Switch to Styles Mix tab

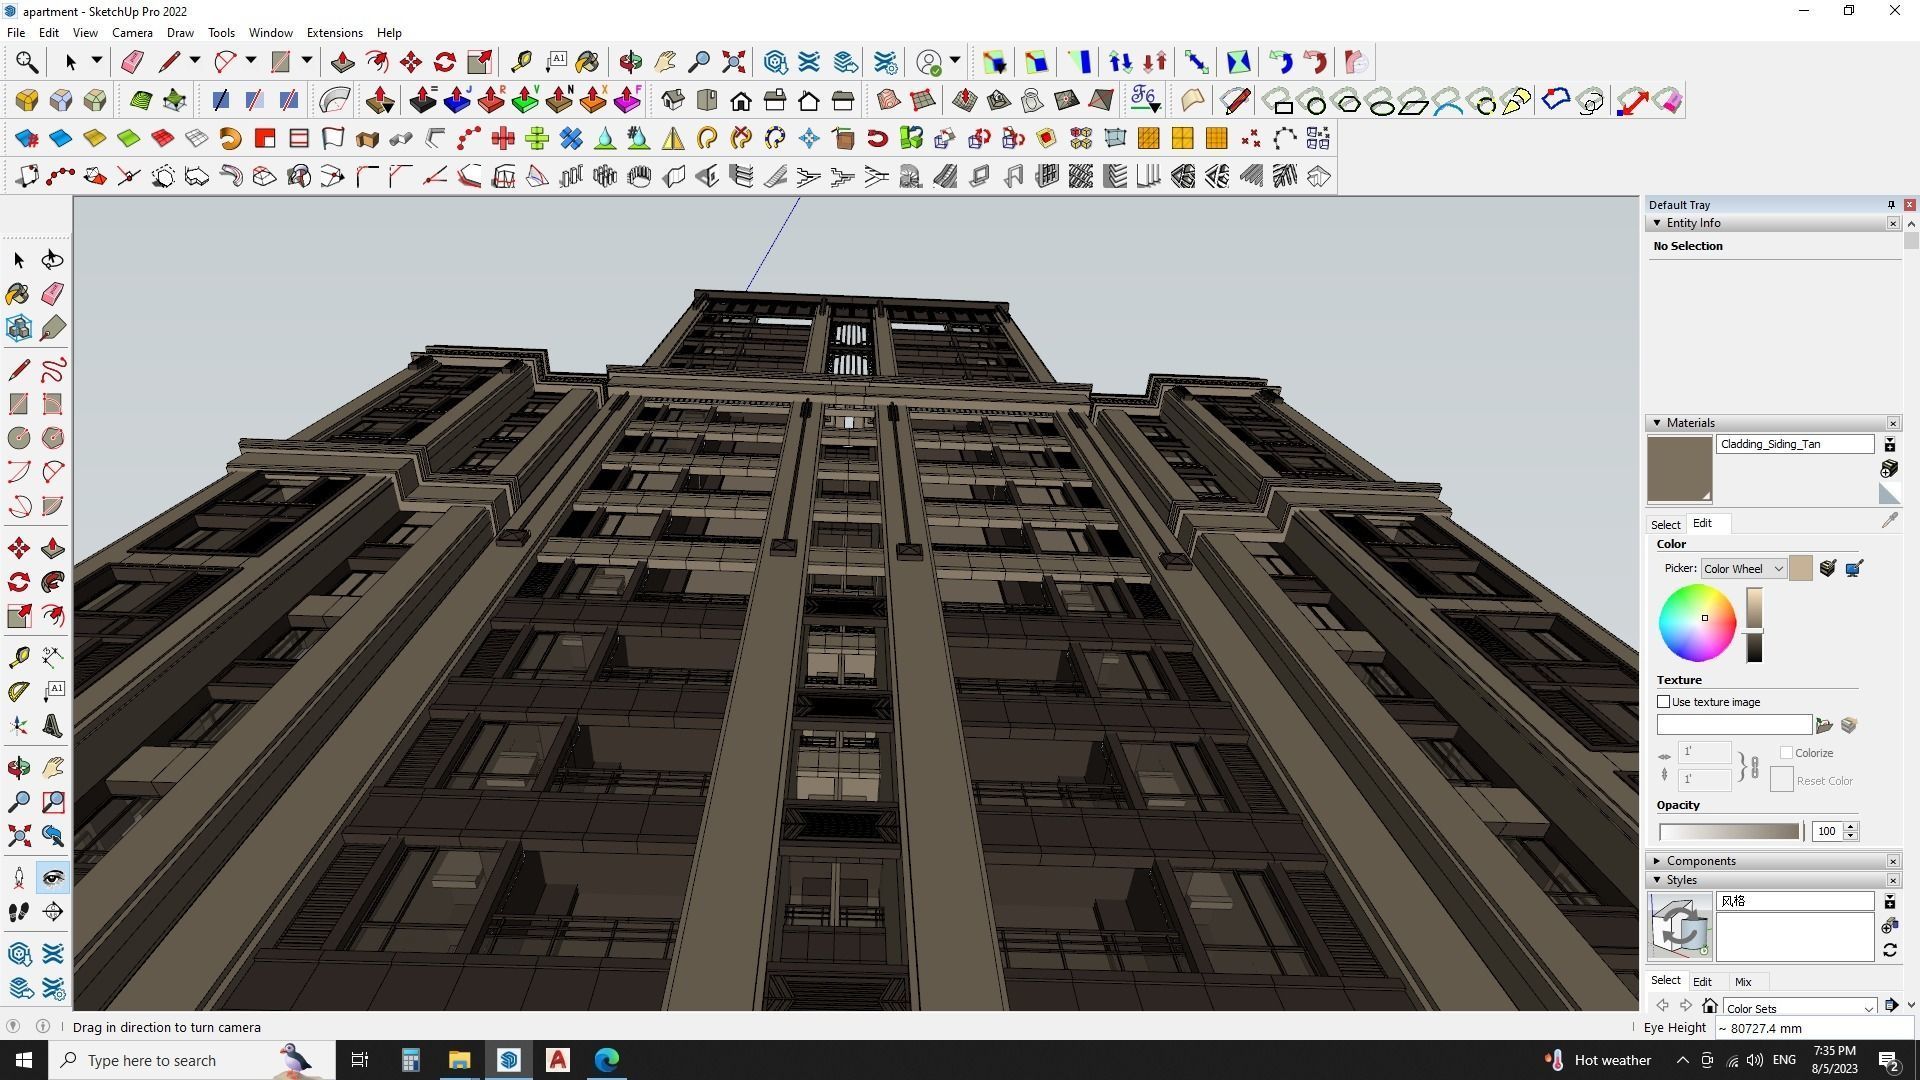pos(1743,982)
